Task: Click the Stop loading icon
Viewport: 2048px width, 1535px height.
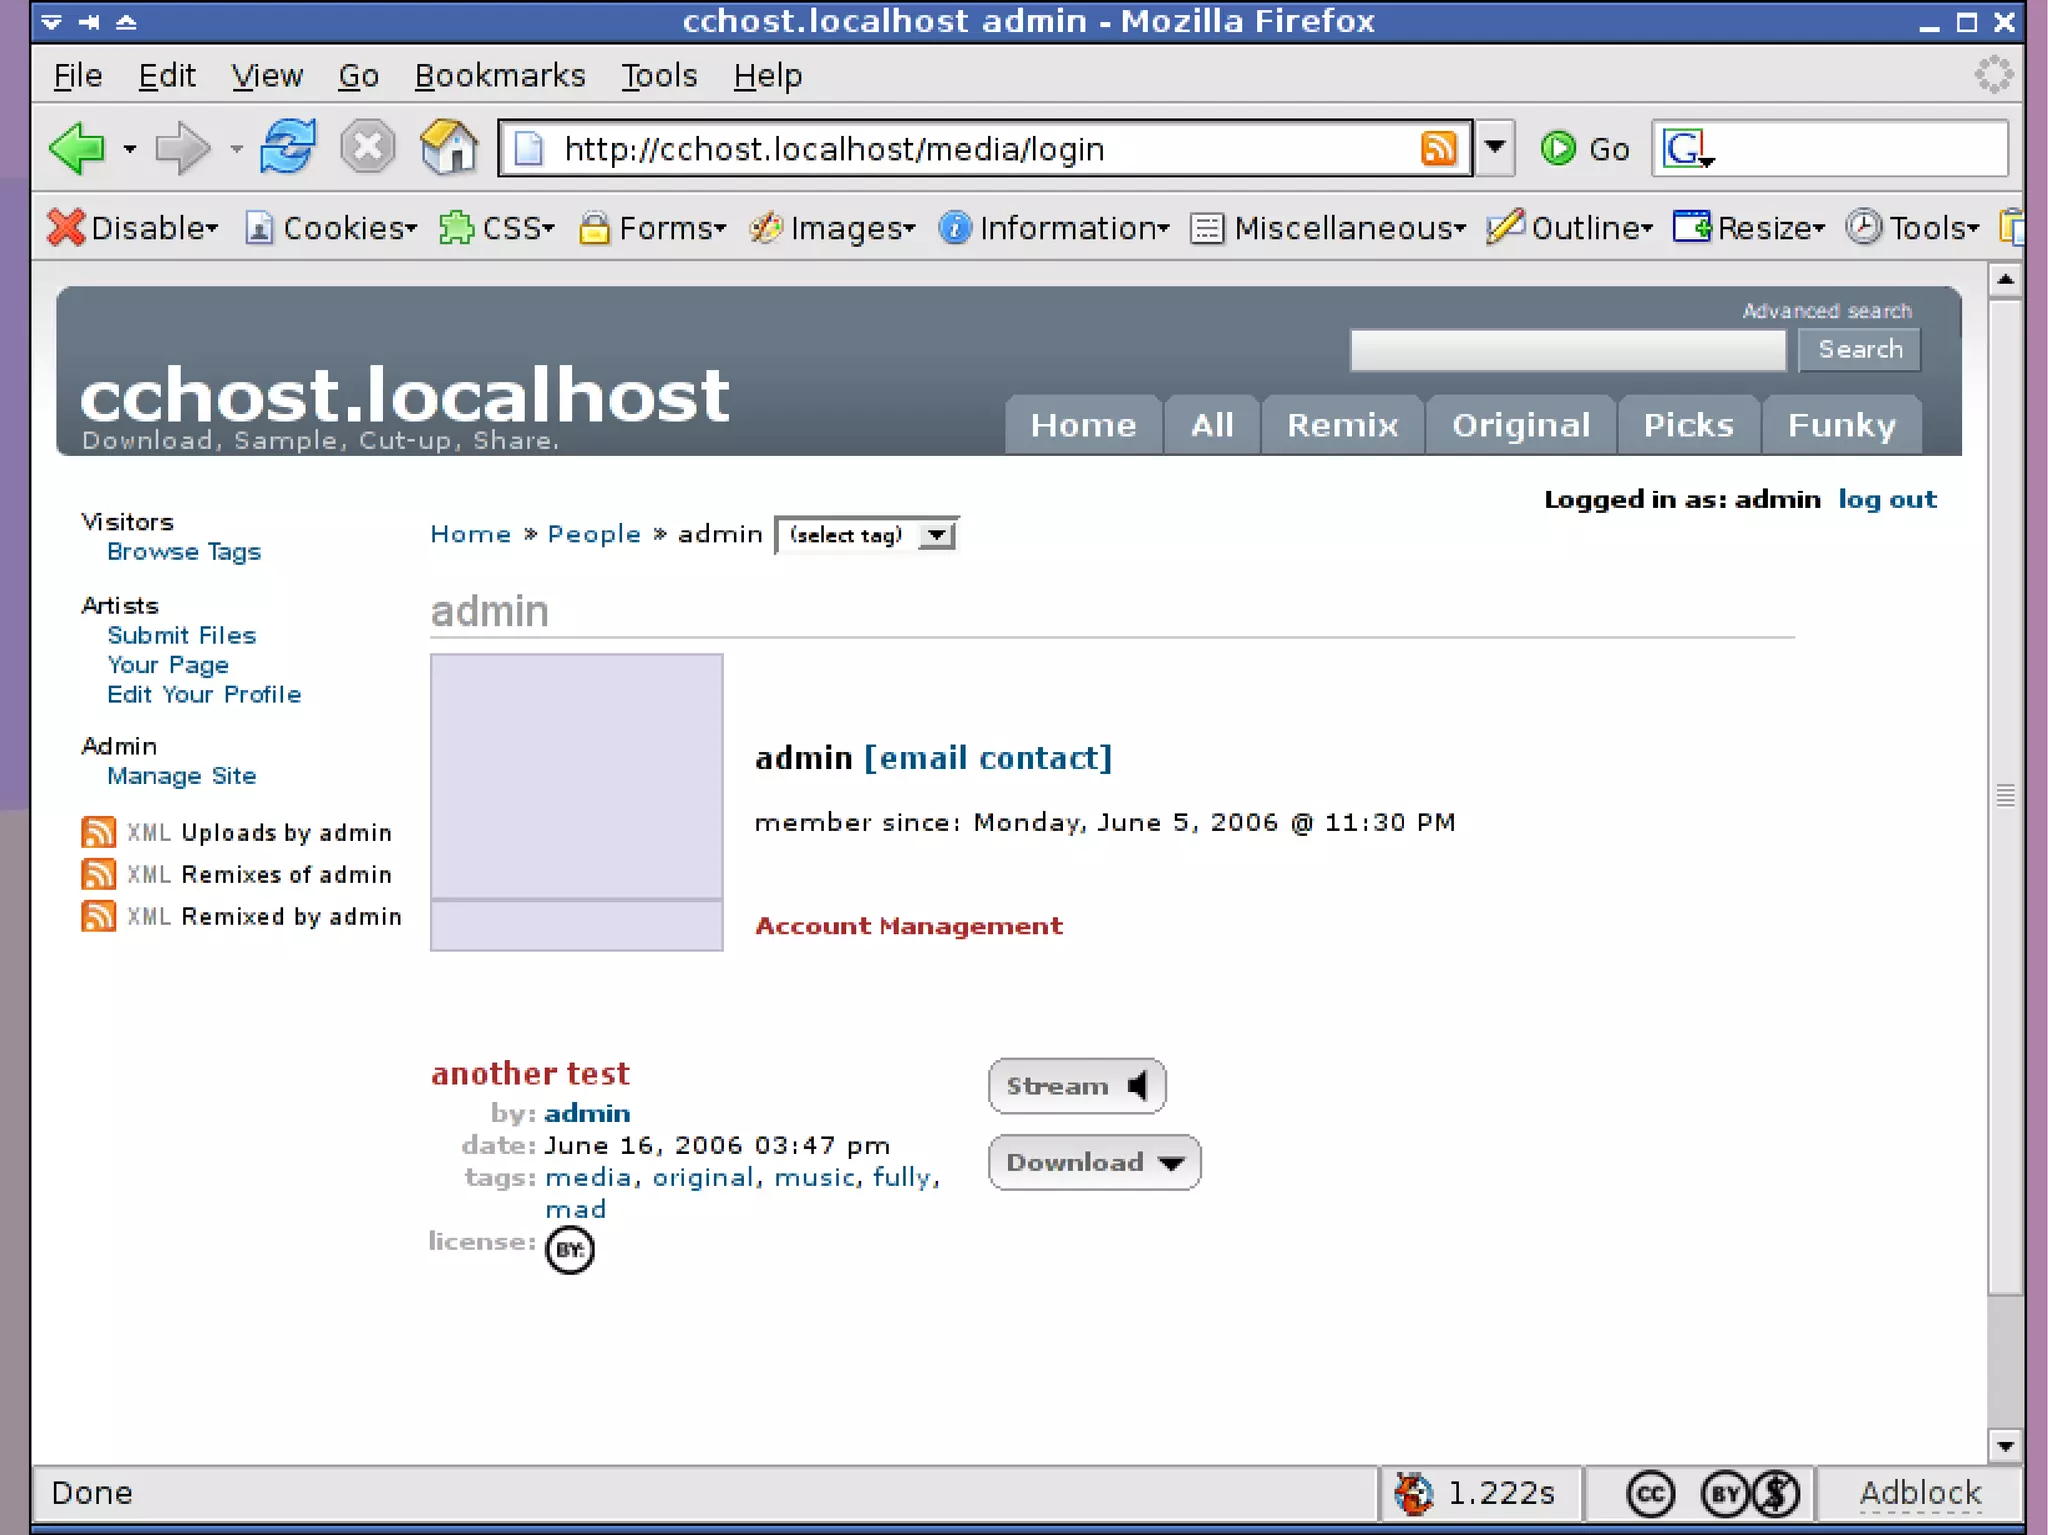Action: [367, 148]
